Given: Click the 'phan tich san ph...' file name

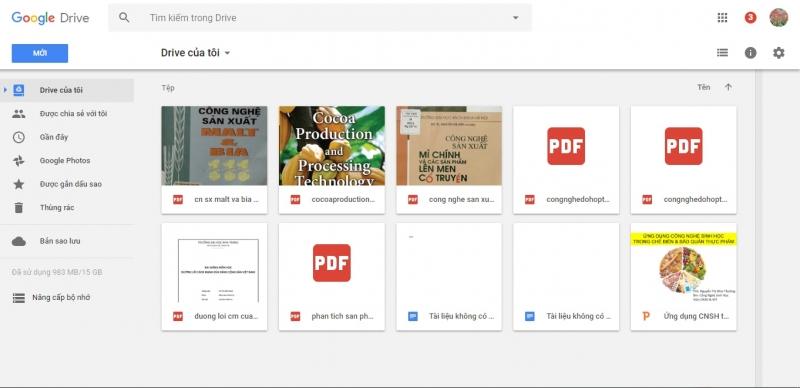Looking at the screenshot, I should pos(342,317).
